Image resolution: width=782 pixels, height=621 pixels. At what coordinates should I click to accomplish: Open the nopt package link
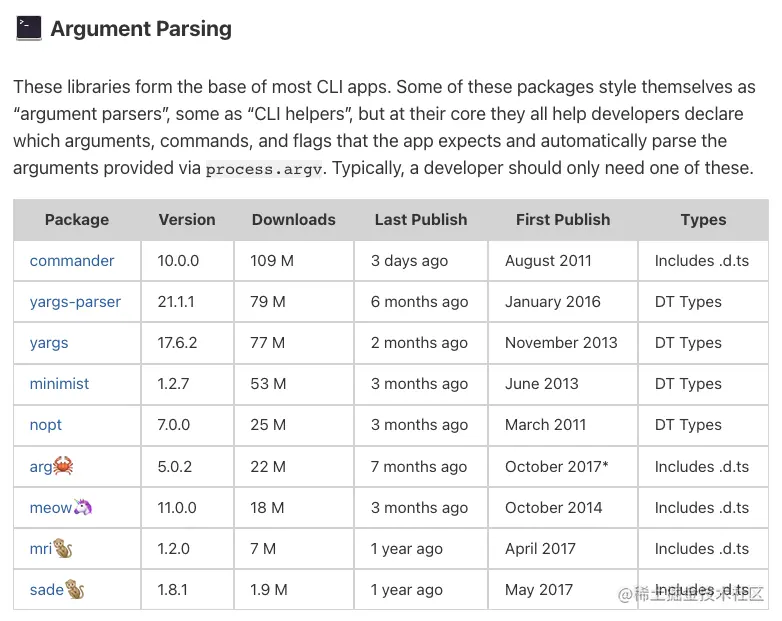click(x=46, y=424)
